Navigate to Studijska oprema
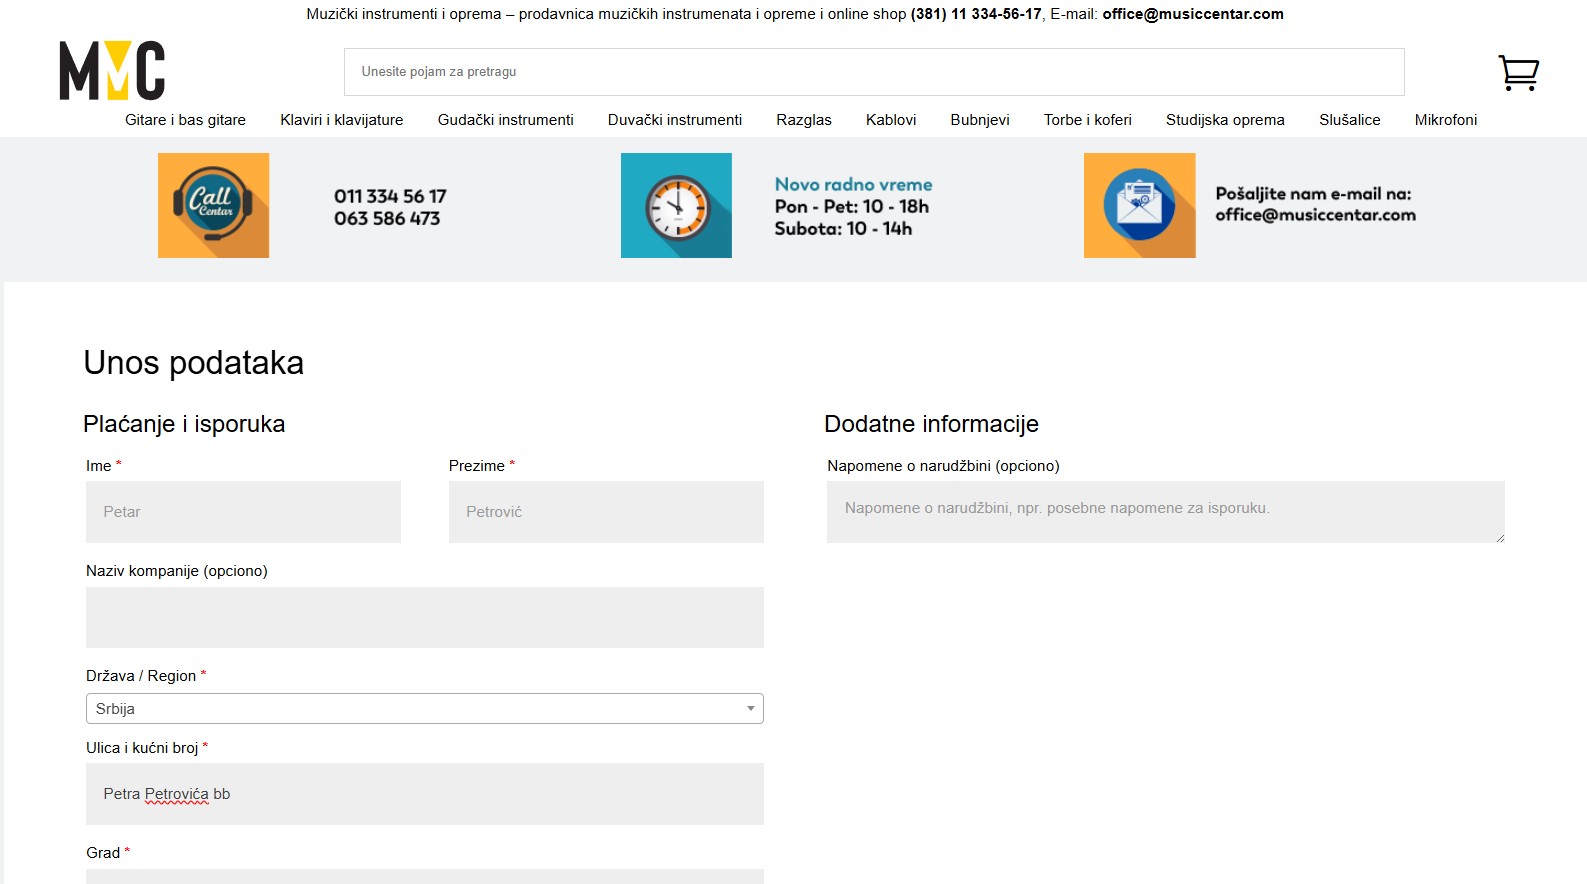Screen dimensions: 1587x884 click(1224, 120)
